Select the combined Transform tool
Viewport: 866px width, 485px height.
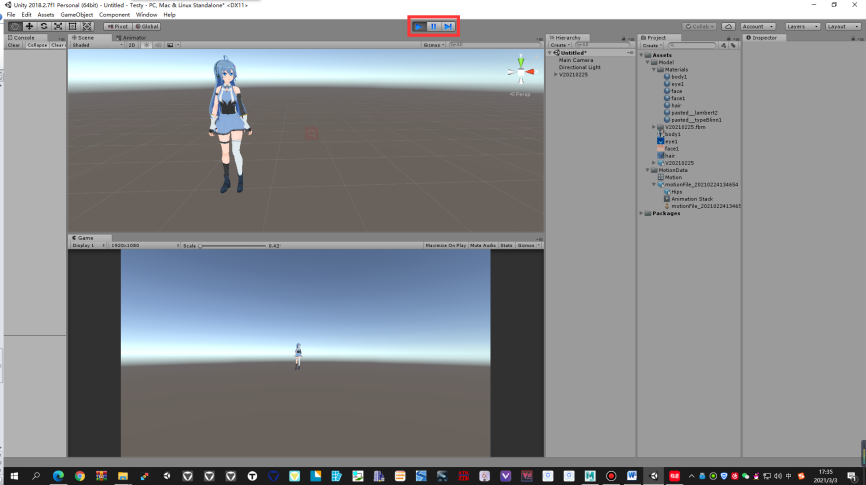pyautogui.click(x=87, y=27)
